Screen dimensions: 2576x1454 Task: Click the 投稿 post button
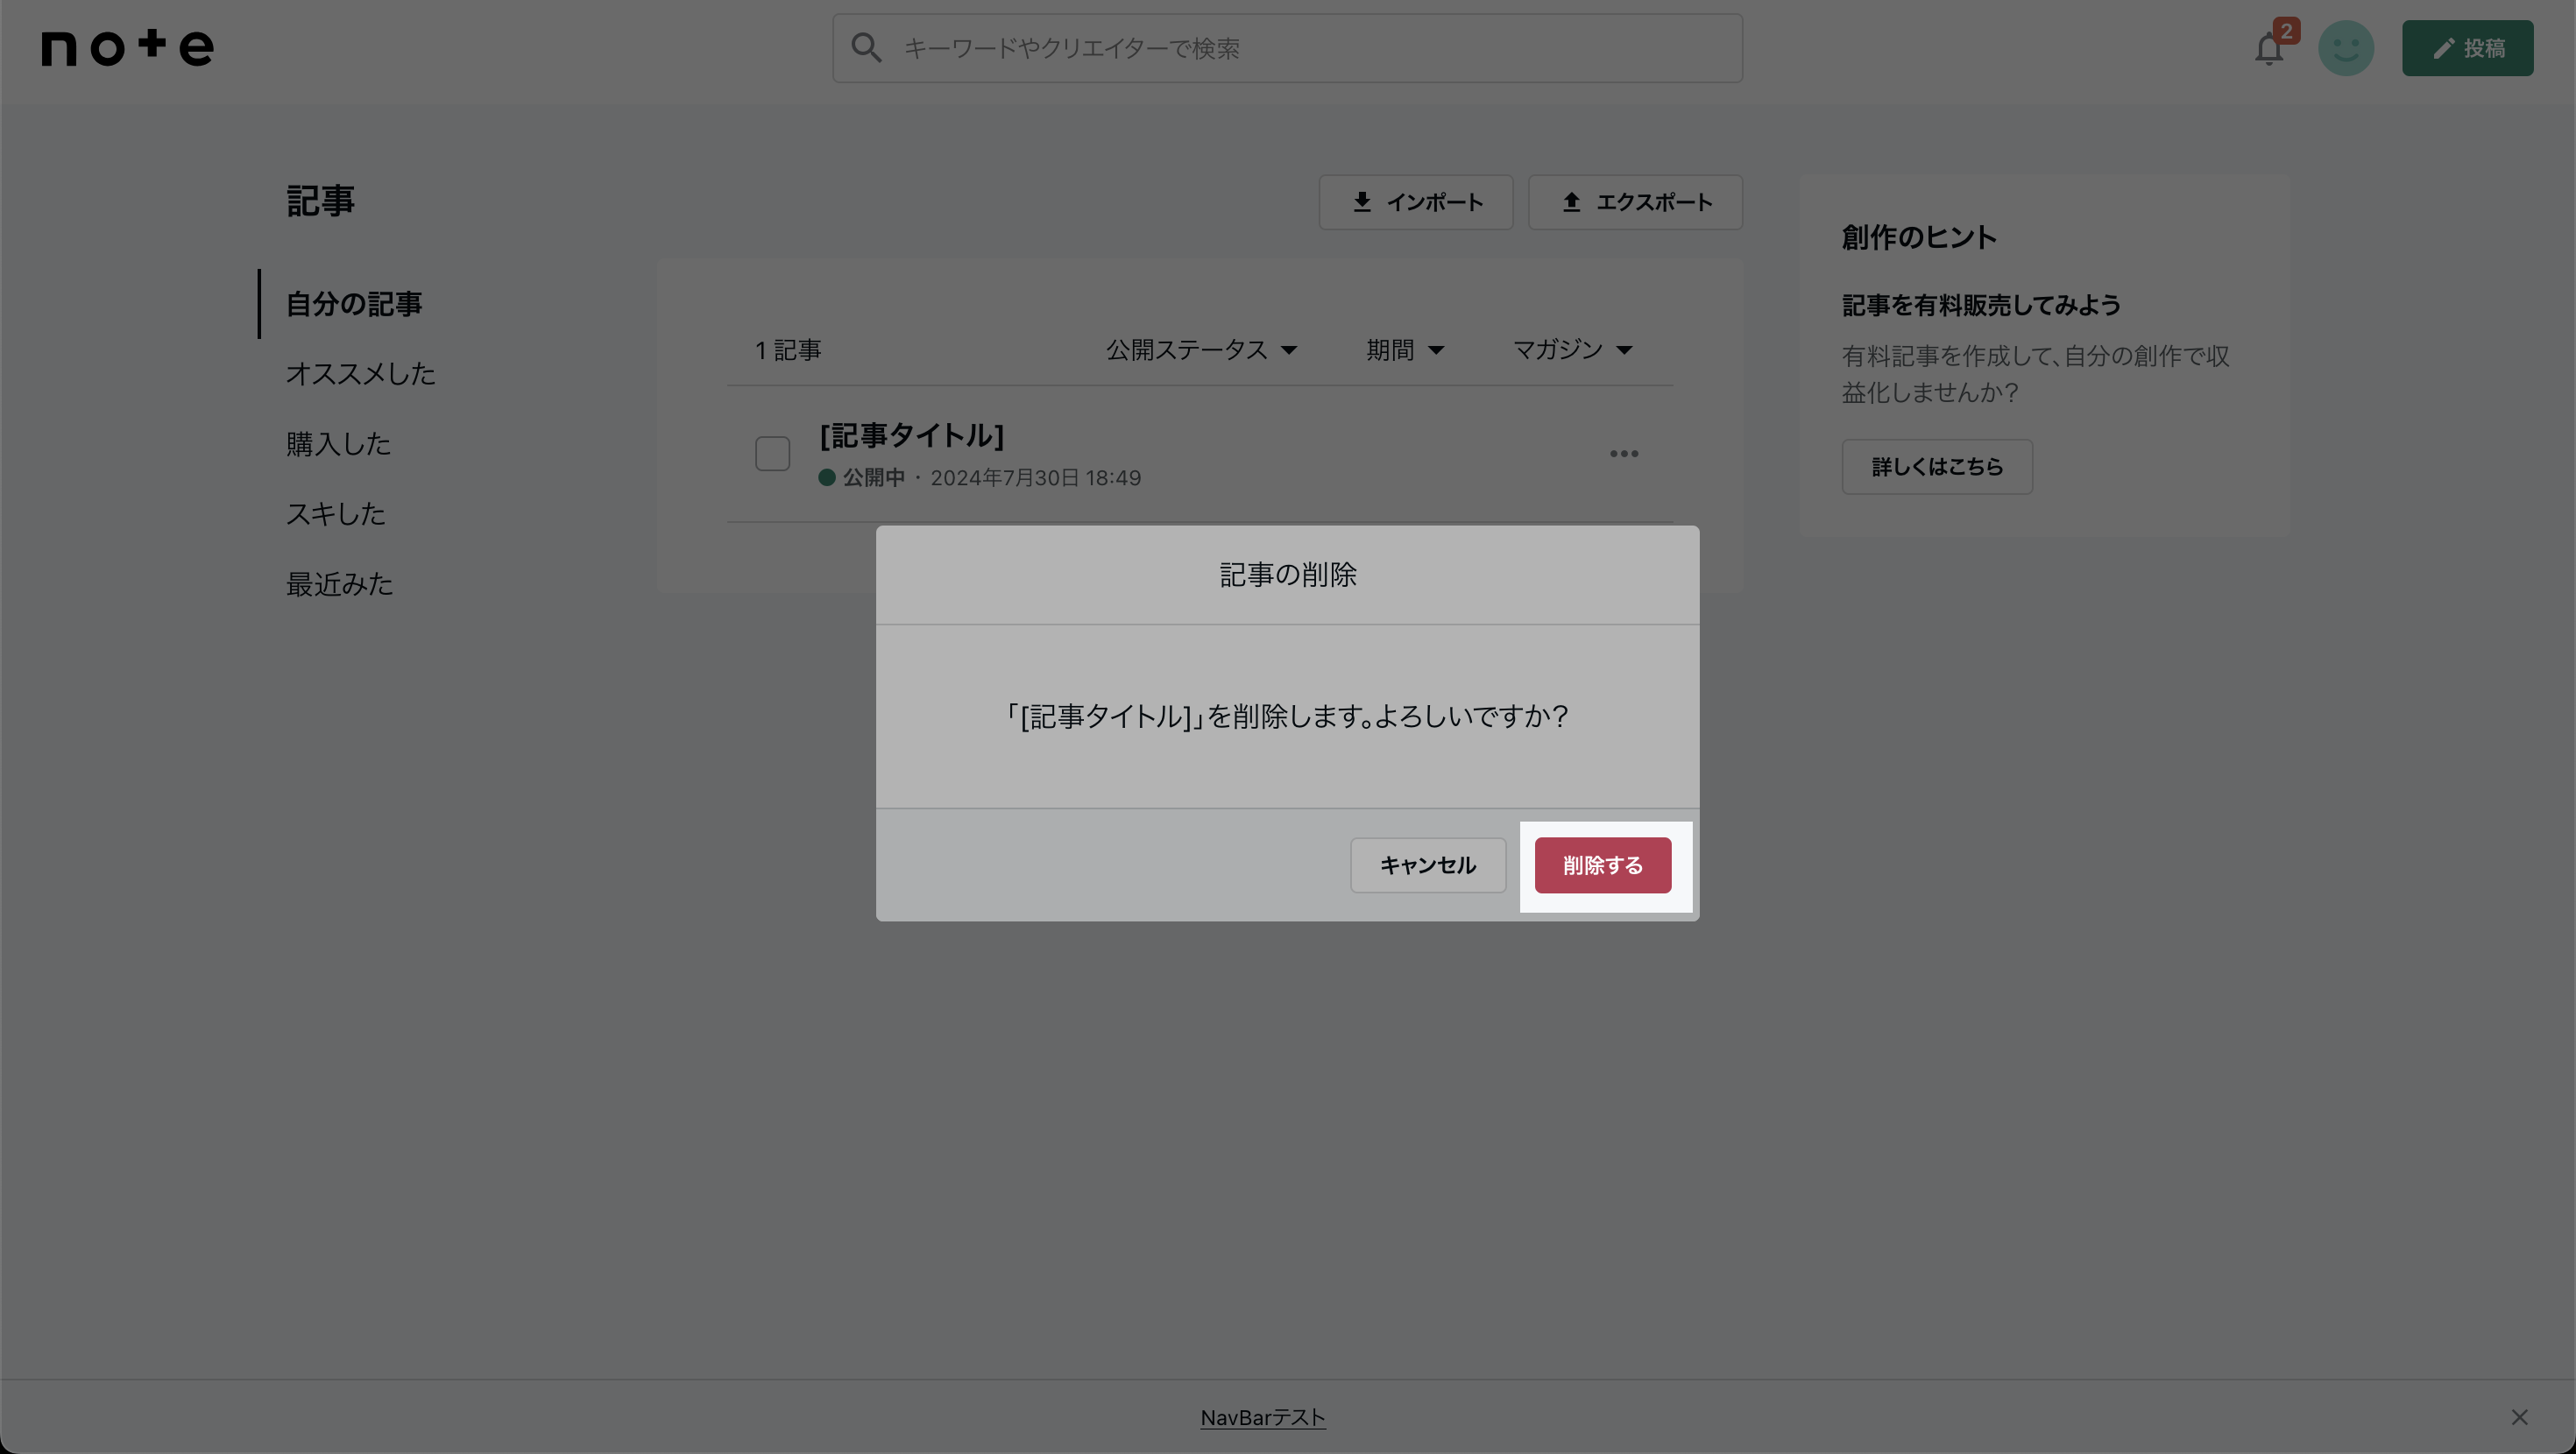(x=2467, y=48)
